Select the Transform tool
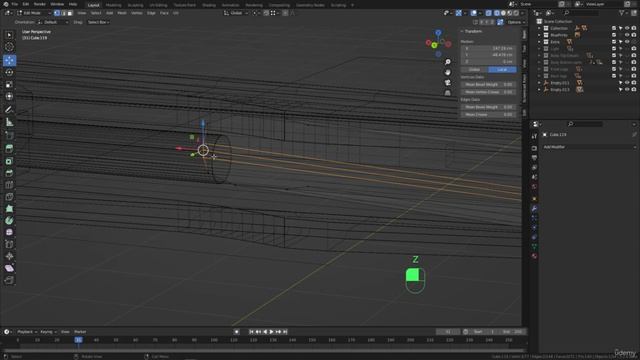 point(9,96)
